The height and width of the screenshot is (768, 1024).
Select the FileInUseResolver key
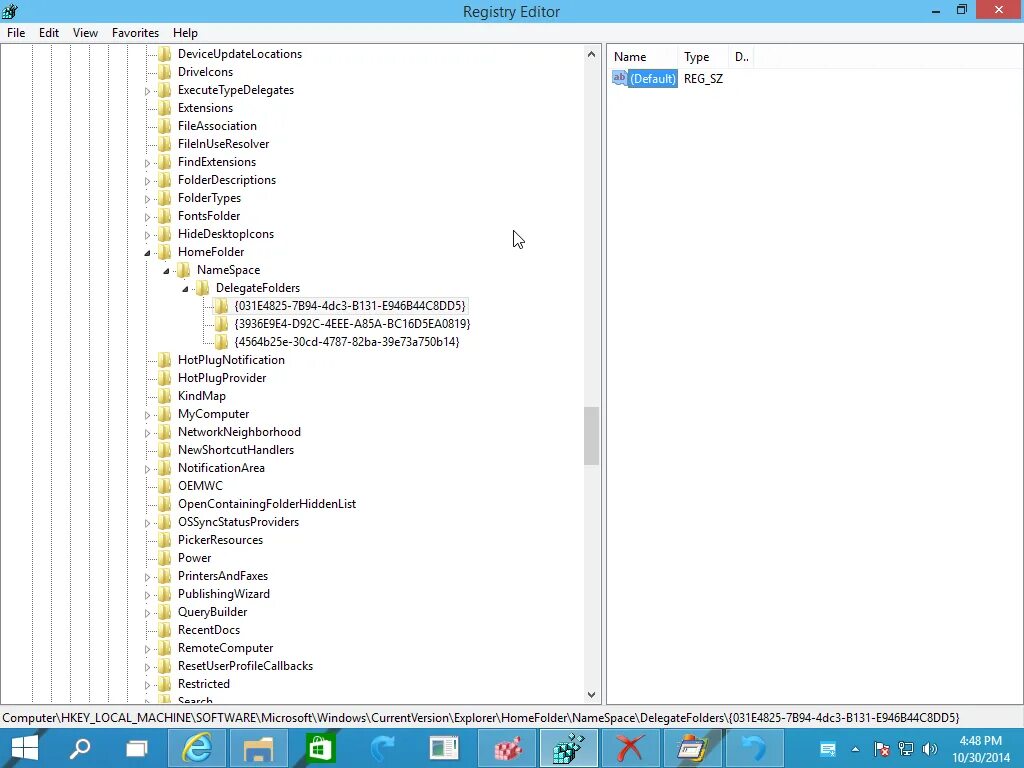click(223, 144)
